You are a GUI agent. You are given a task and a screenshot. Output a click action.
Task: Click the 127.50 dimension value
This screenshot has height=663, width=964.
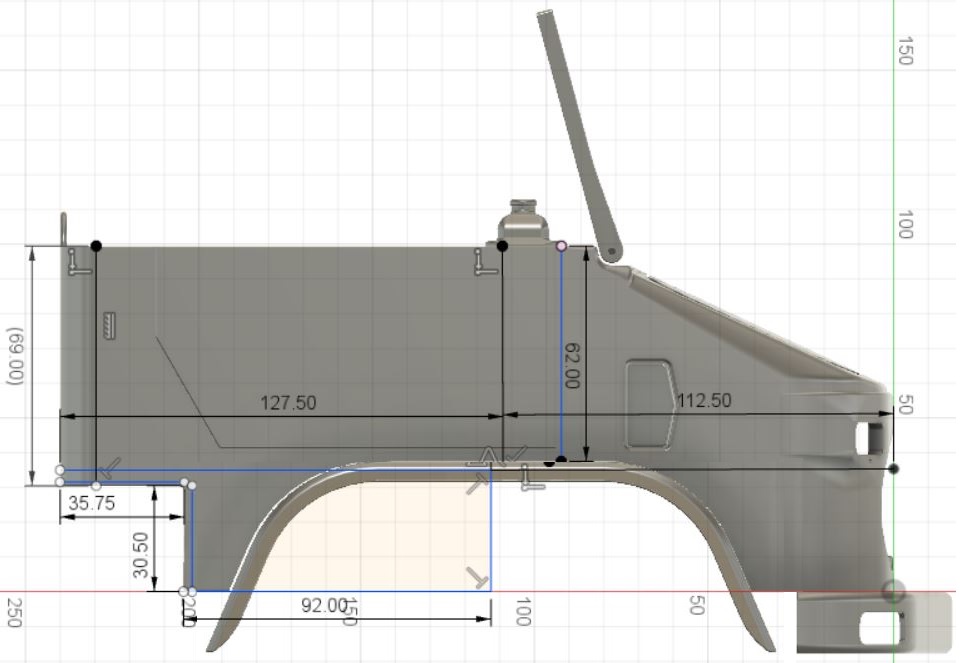click(288, 403)
